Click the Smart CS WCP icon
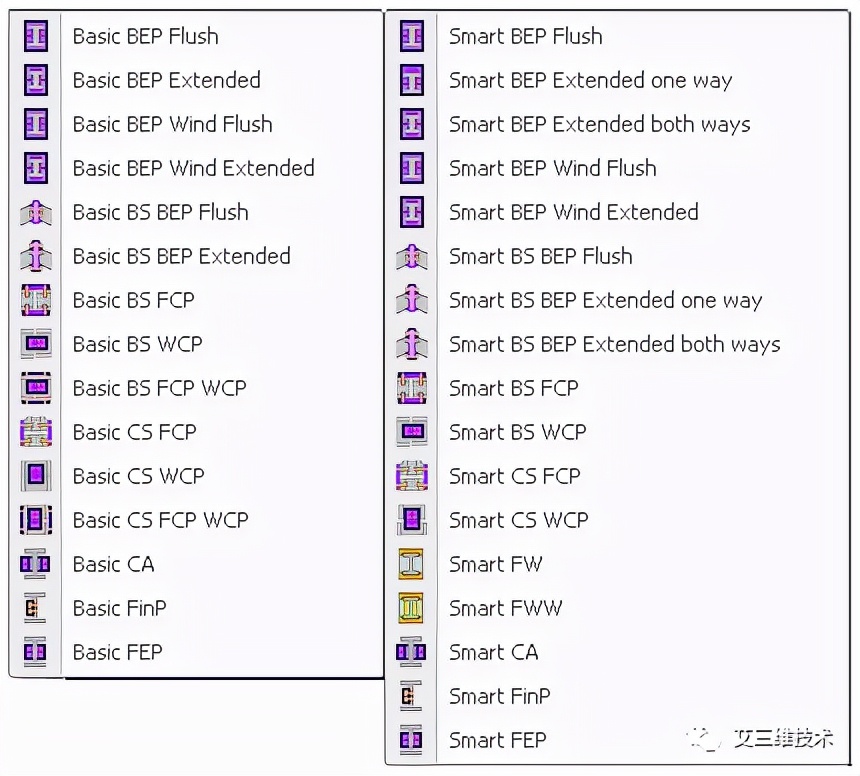The width and height of the screenshot is (860, 776). point(411,520)
